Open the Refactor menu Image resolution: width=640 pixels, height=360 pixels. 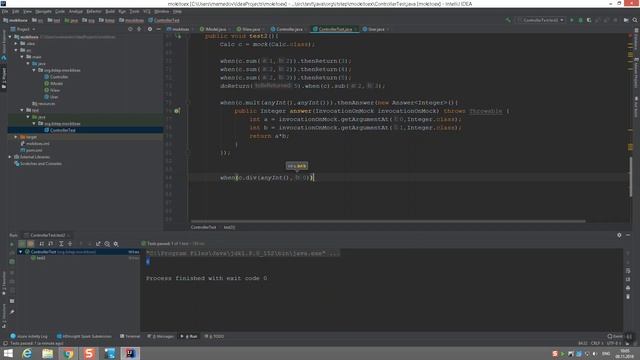point(93,11)
